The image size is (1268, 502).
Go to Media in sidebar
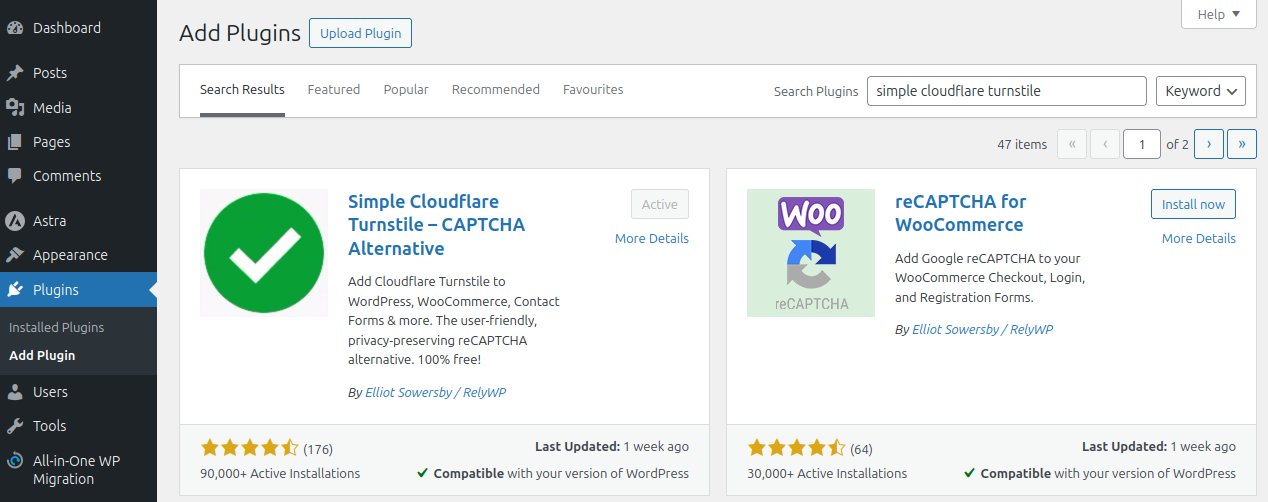click(78, 108)
